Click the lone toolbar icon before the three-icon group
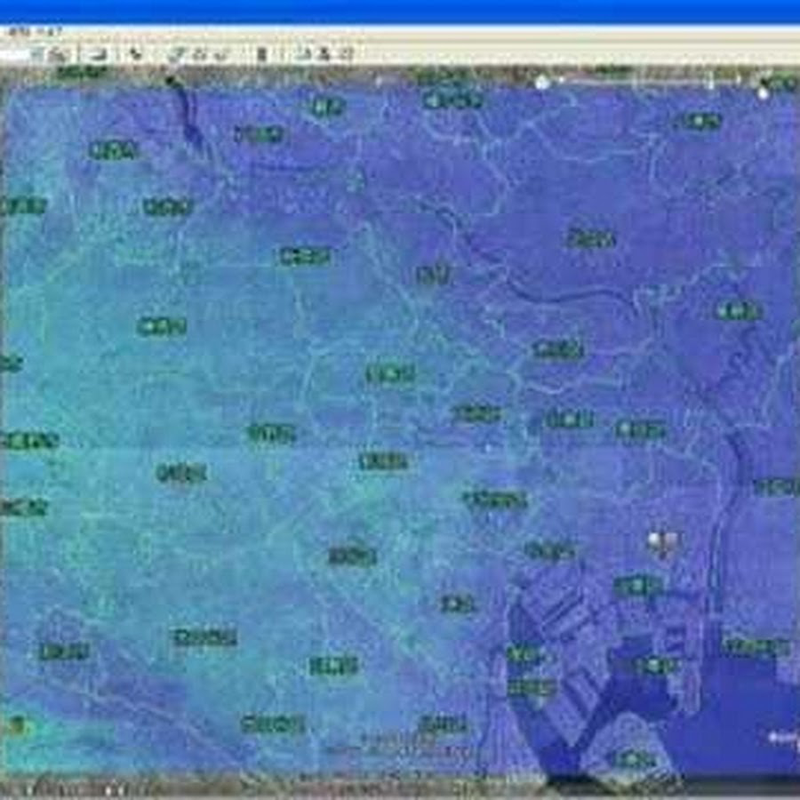800x800 pixels. 136,54
